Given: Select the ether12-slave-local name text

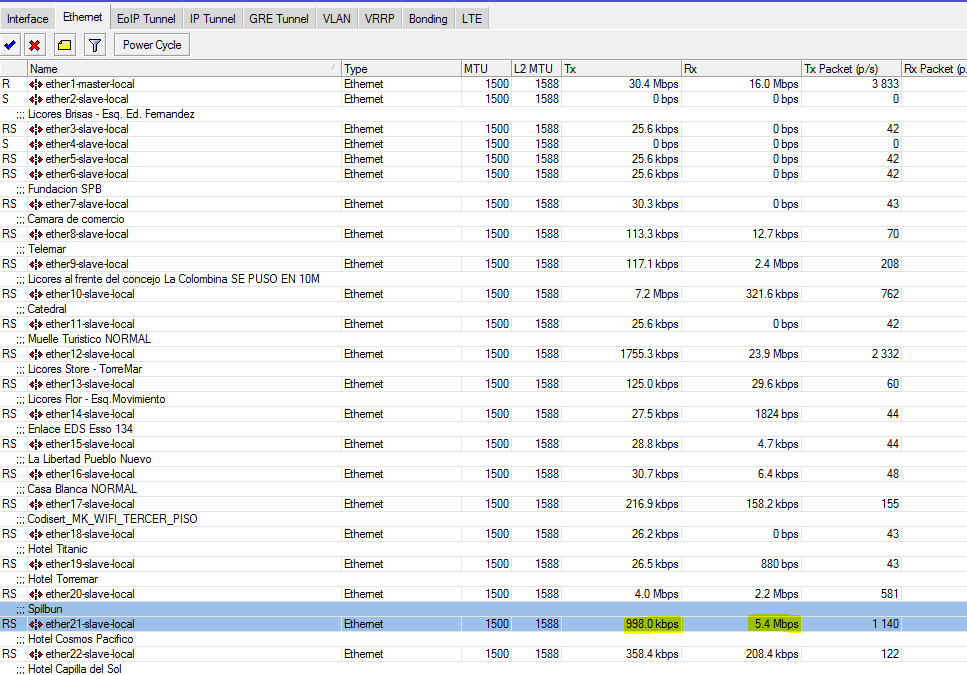Looking at the screenshot, I should (90, 354).
